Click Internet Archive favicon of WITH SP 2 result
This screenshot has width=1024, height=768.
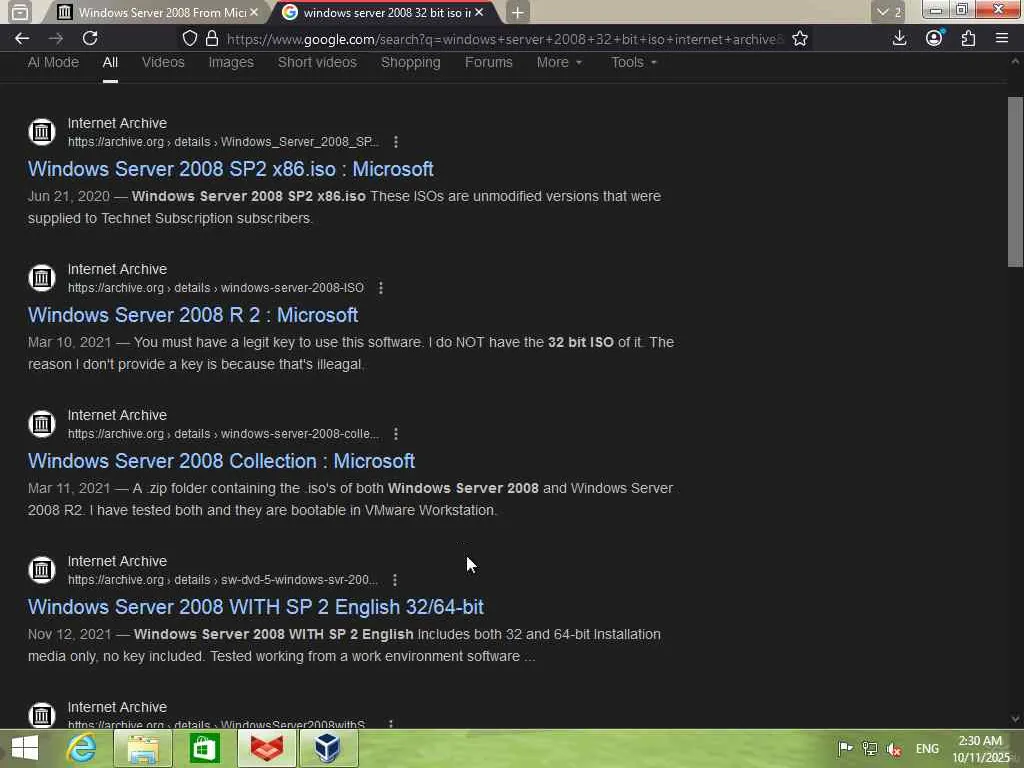tap(42, 570)
